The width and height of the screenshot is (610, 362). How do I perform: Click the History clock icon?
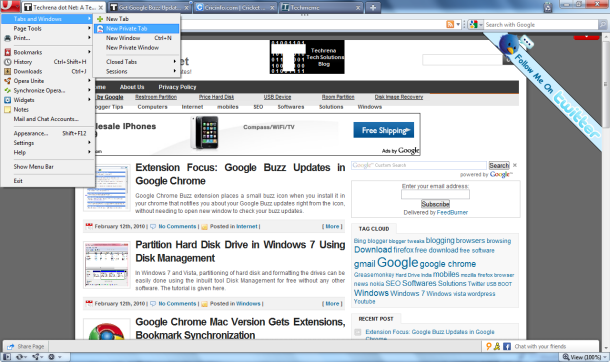coord(7,62)
